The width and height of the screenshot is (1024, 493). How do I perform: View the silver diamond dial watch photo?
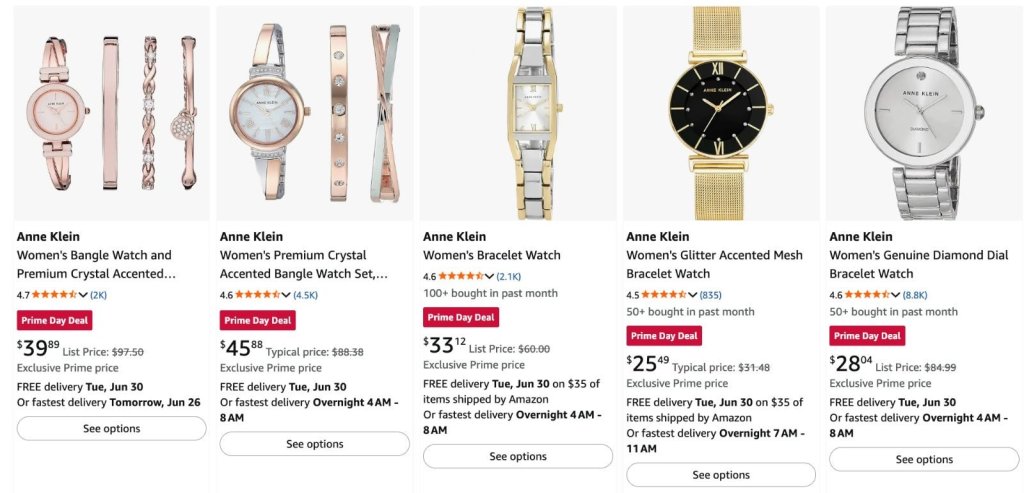(x=924, y=114)
